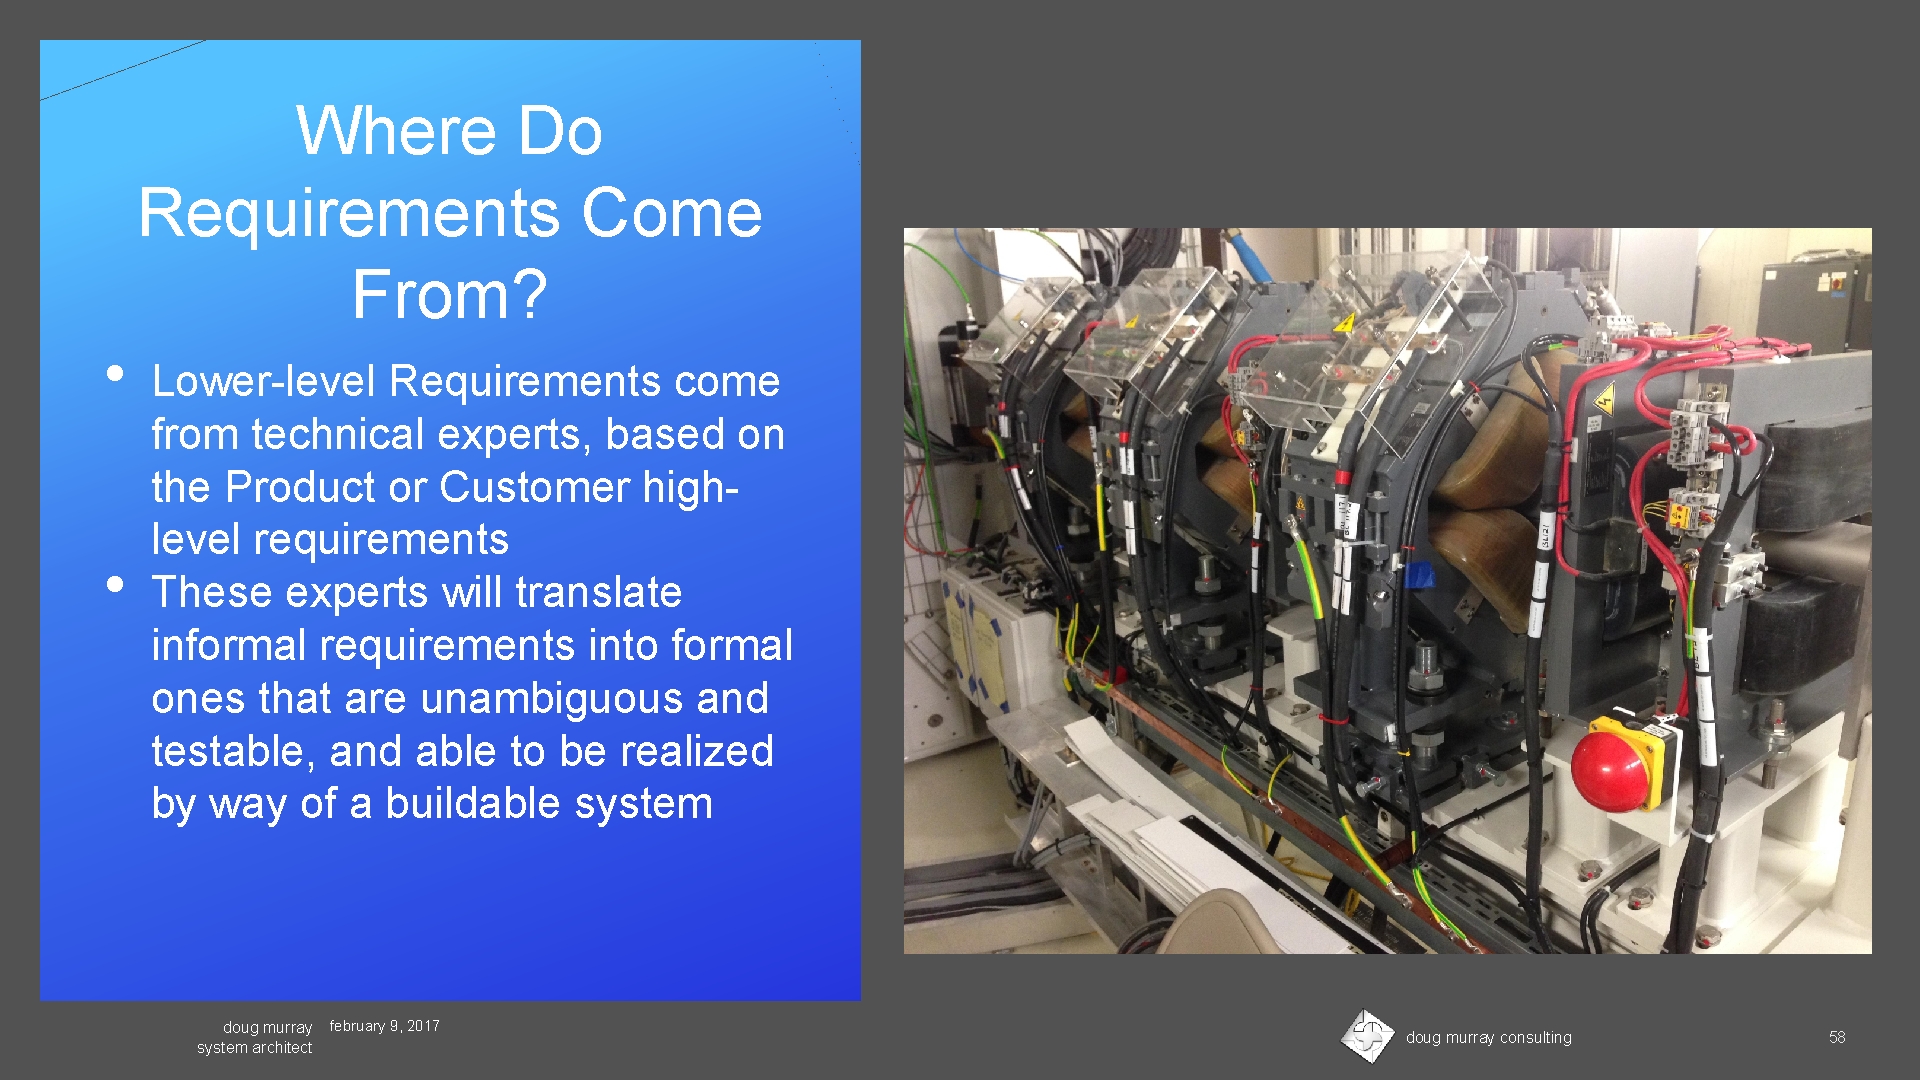This screenshot has width=1920, height=1080.
Task: Click the second bullet point dot
Action: [114, 585]
